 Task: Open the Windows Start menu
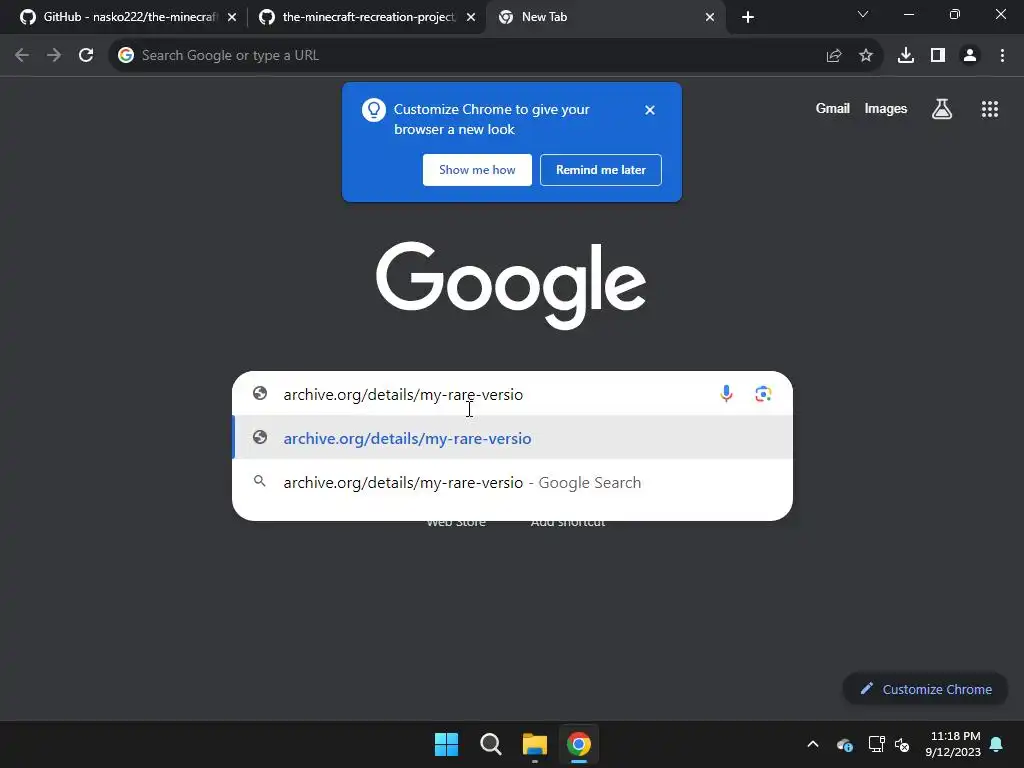(x=447, y=744)
